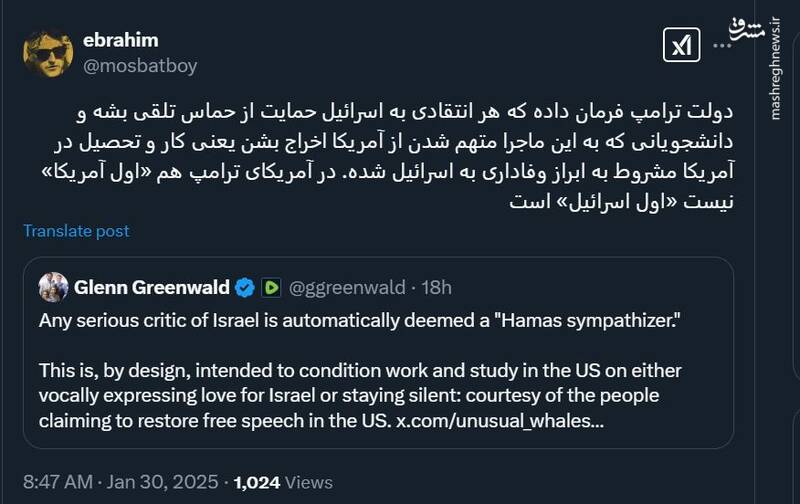This screenshot has width=800, height=504.
Task: Open the Grok explain-post icon
Action: pos(681,46)
